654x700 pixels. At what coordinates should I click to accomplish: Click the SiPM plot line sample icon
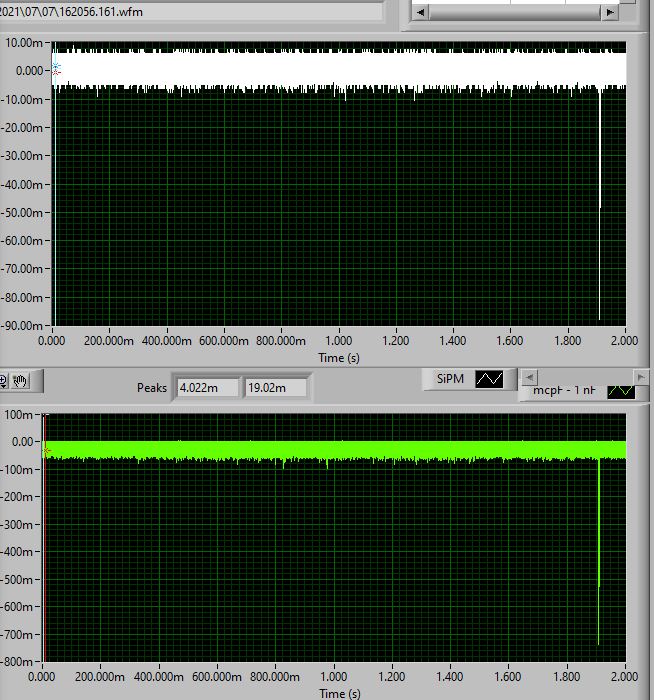click(489, 379)
